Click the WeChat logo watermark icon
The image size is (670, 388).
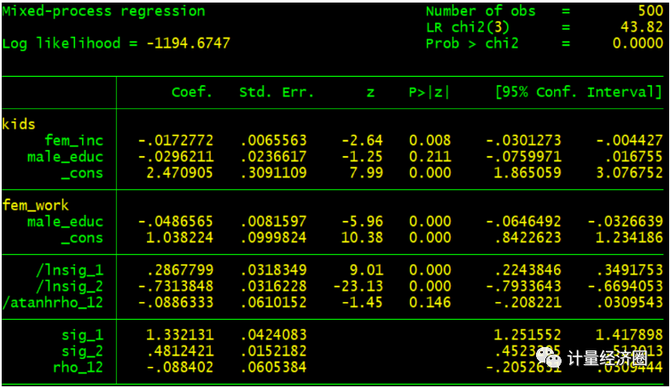pos(549,357)
